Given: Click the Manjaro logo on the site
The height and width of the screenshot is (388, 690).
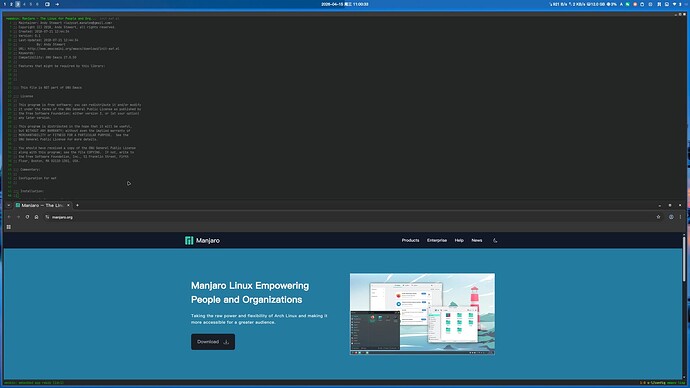Looking at the screenshot, I should click(202, 240).
